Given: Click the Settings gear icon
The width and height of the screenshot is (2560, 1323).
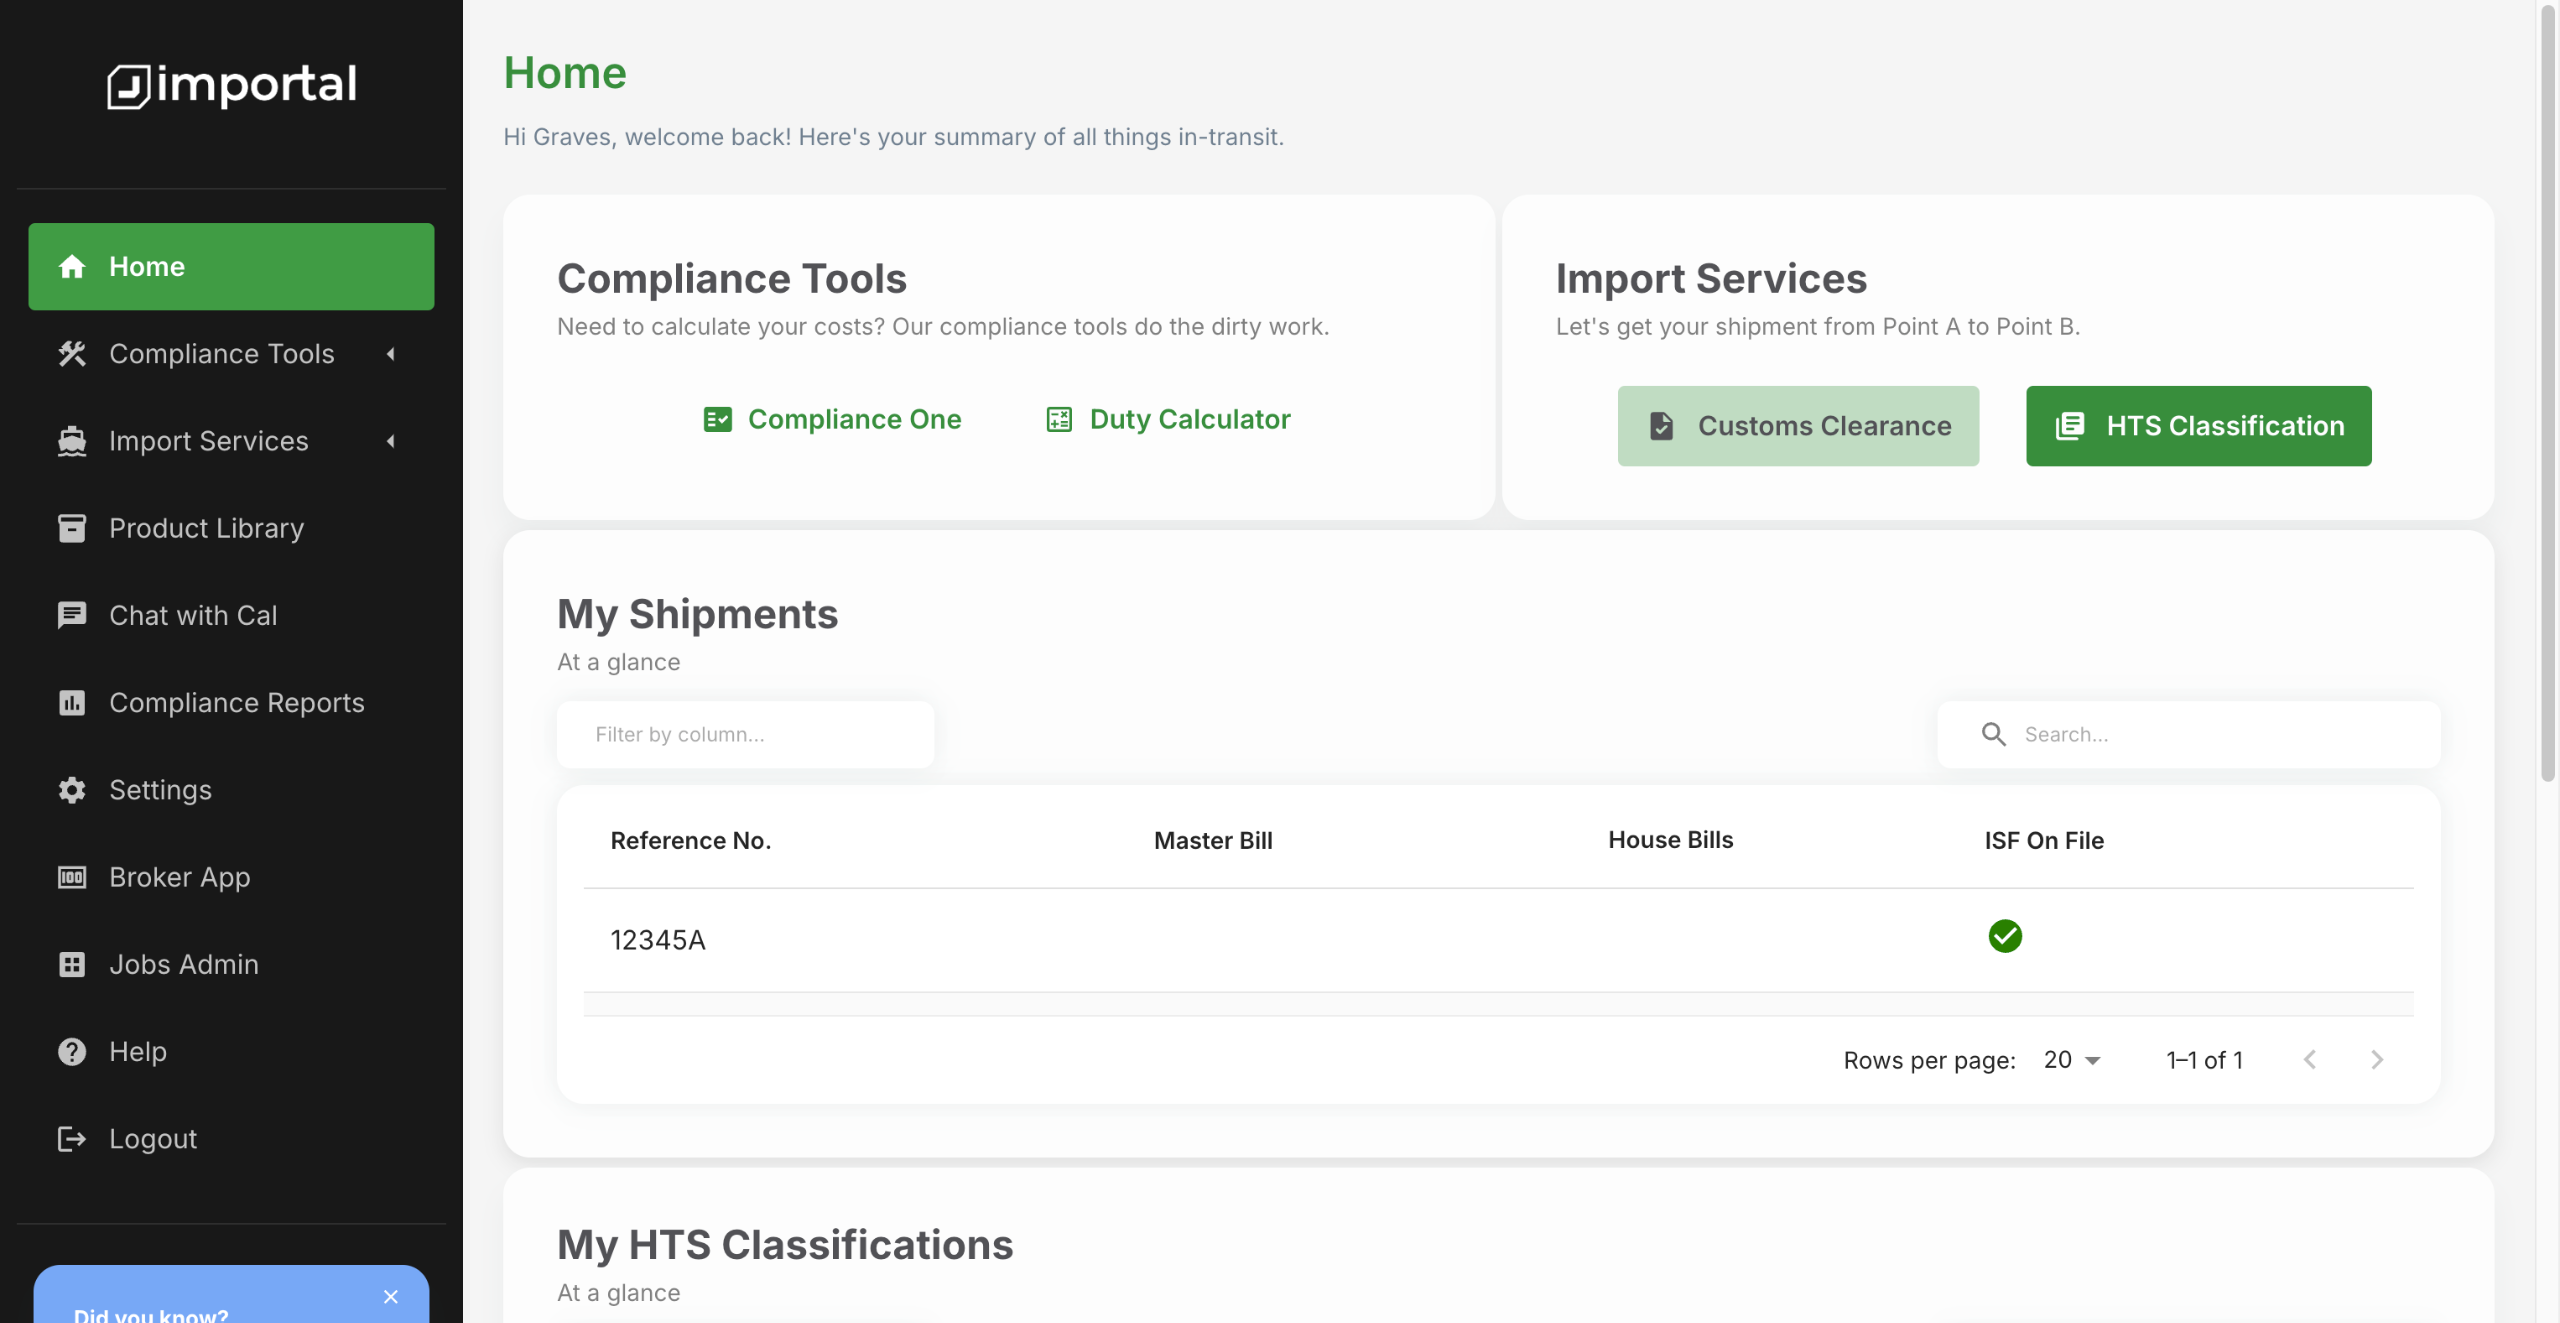Looking at the screenshot, I should coord(72,790).
